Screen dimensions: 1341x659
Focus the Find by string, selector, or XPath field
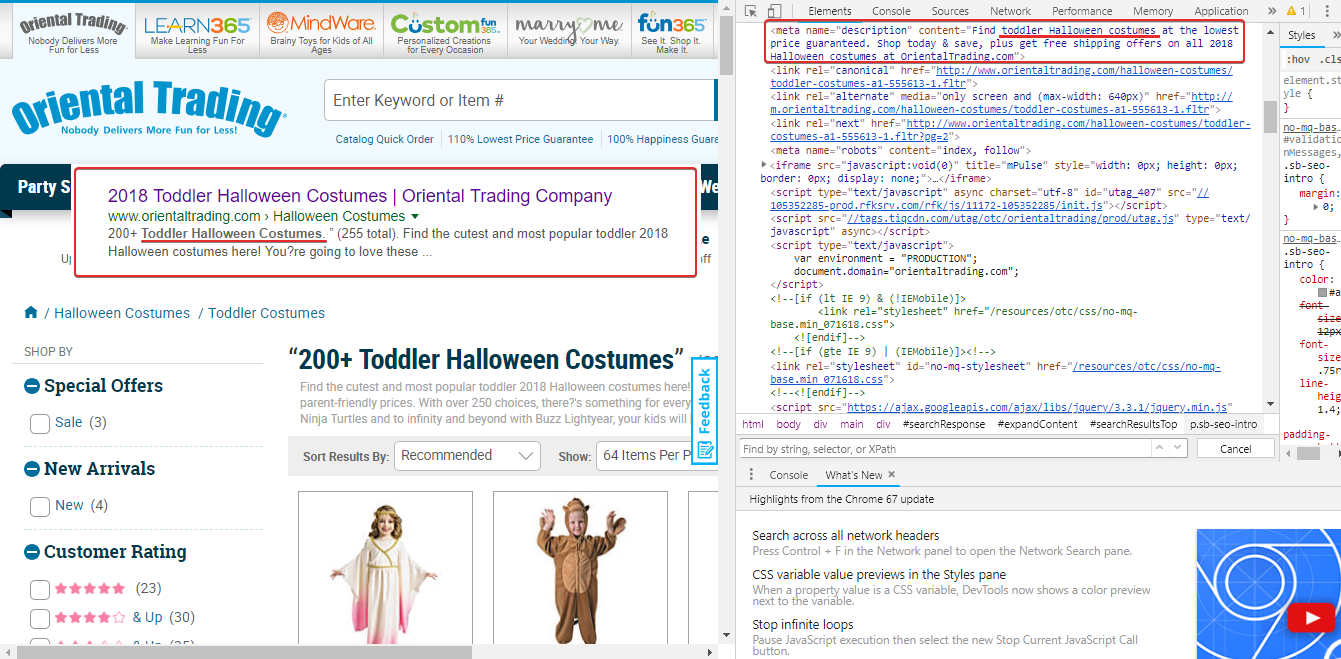tap(946, 449)
